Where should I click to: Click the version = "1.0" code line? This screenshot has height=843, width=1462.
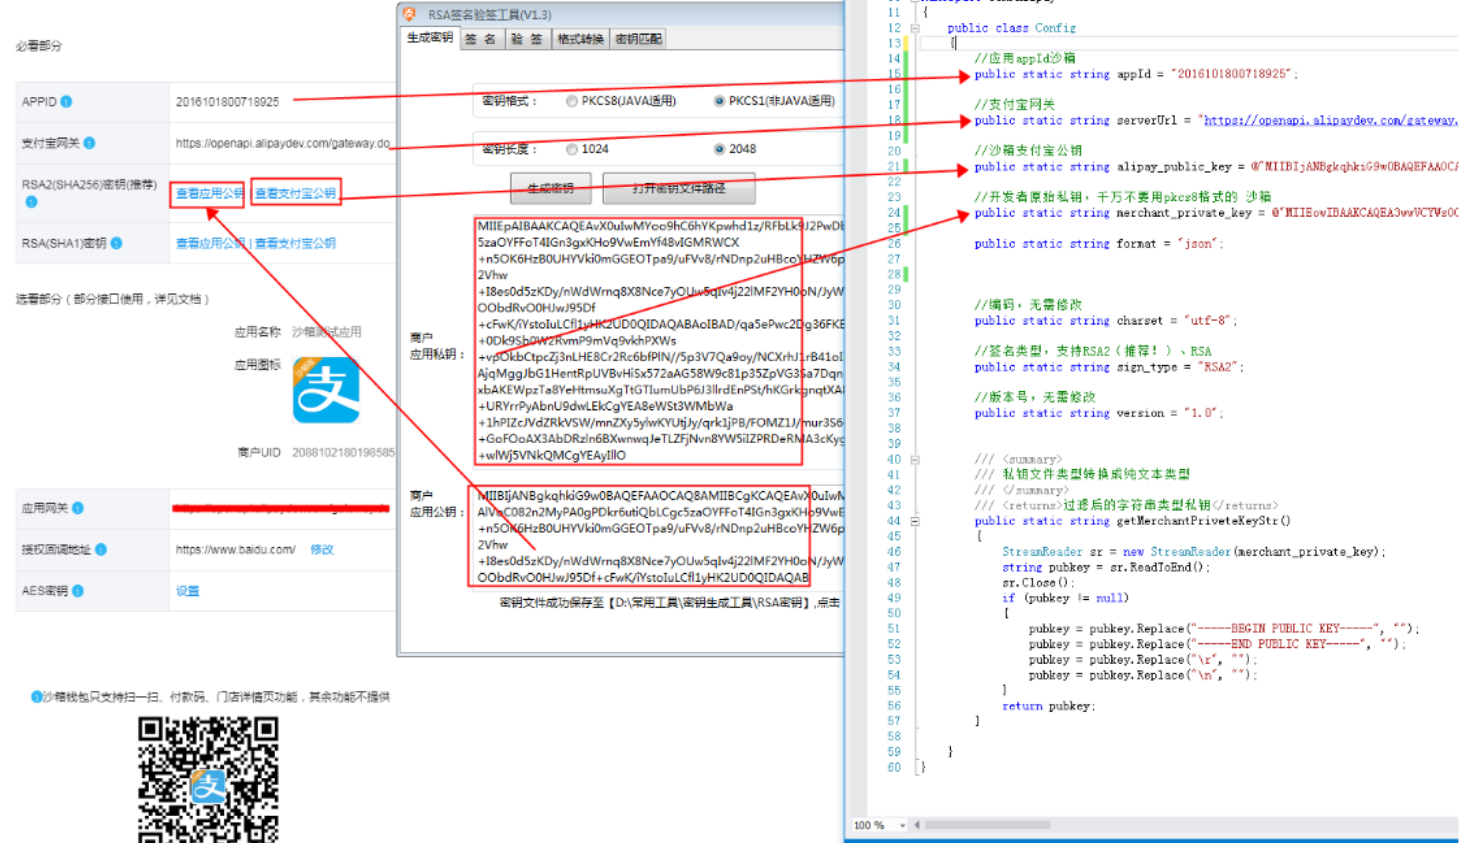pos(1099,413)
